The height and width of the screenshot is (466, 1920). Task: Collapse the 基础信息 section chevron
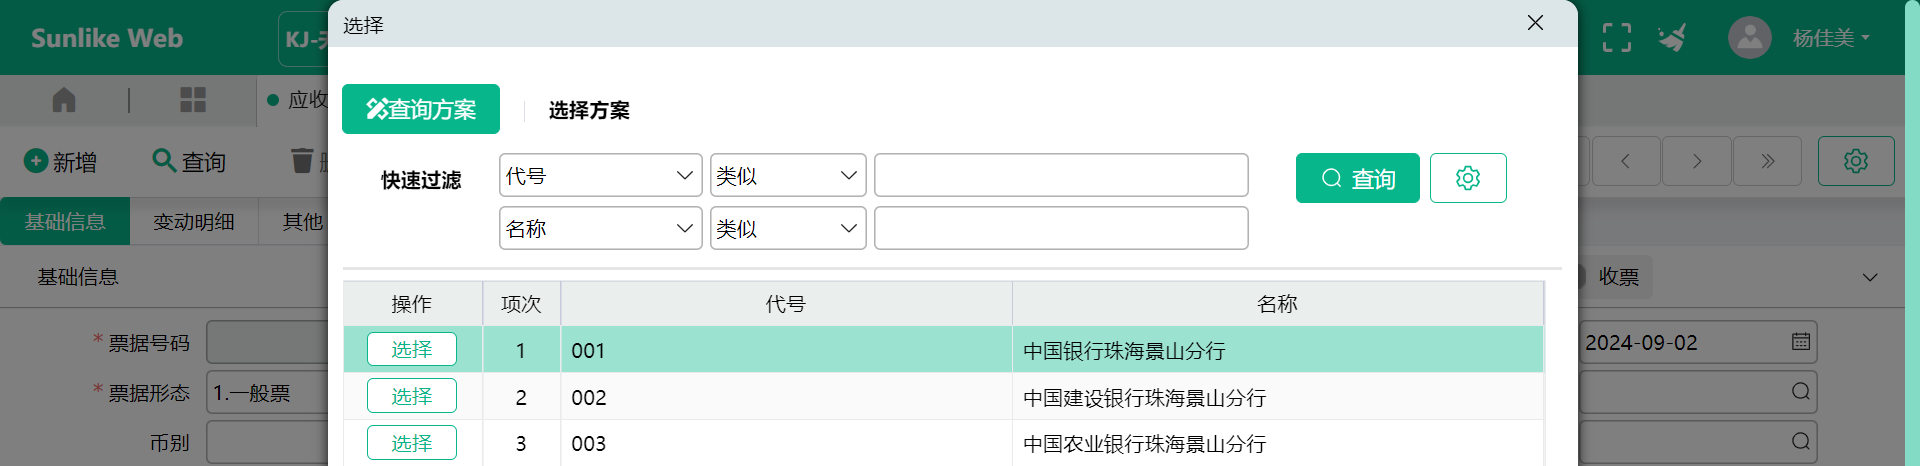click(x=1870, y=277)
